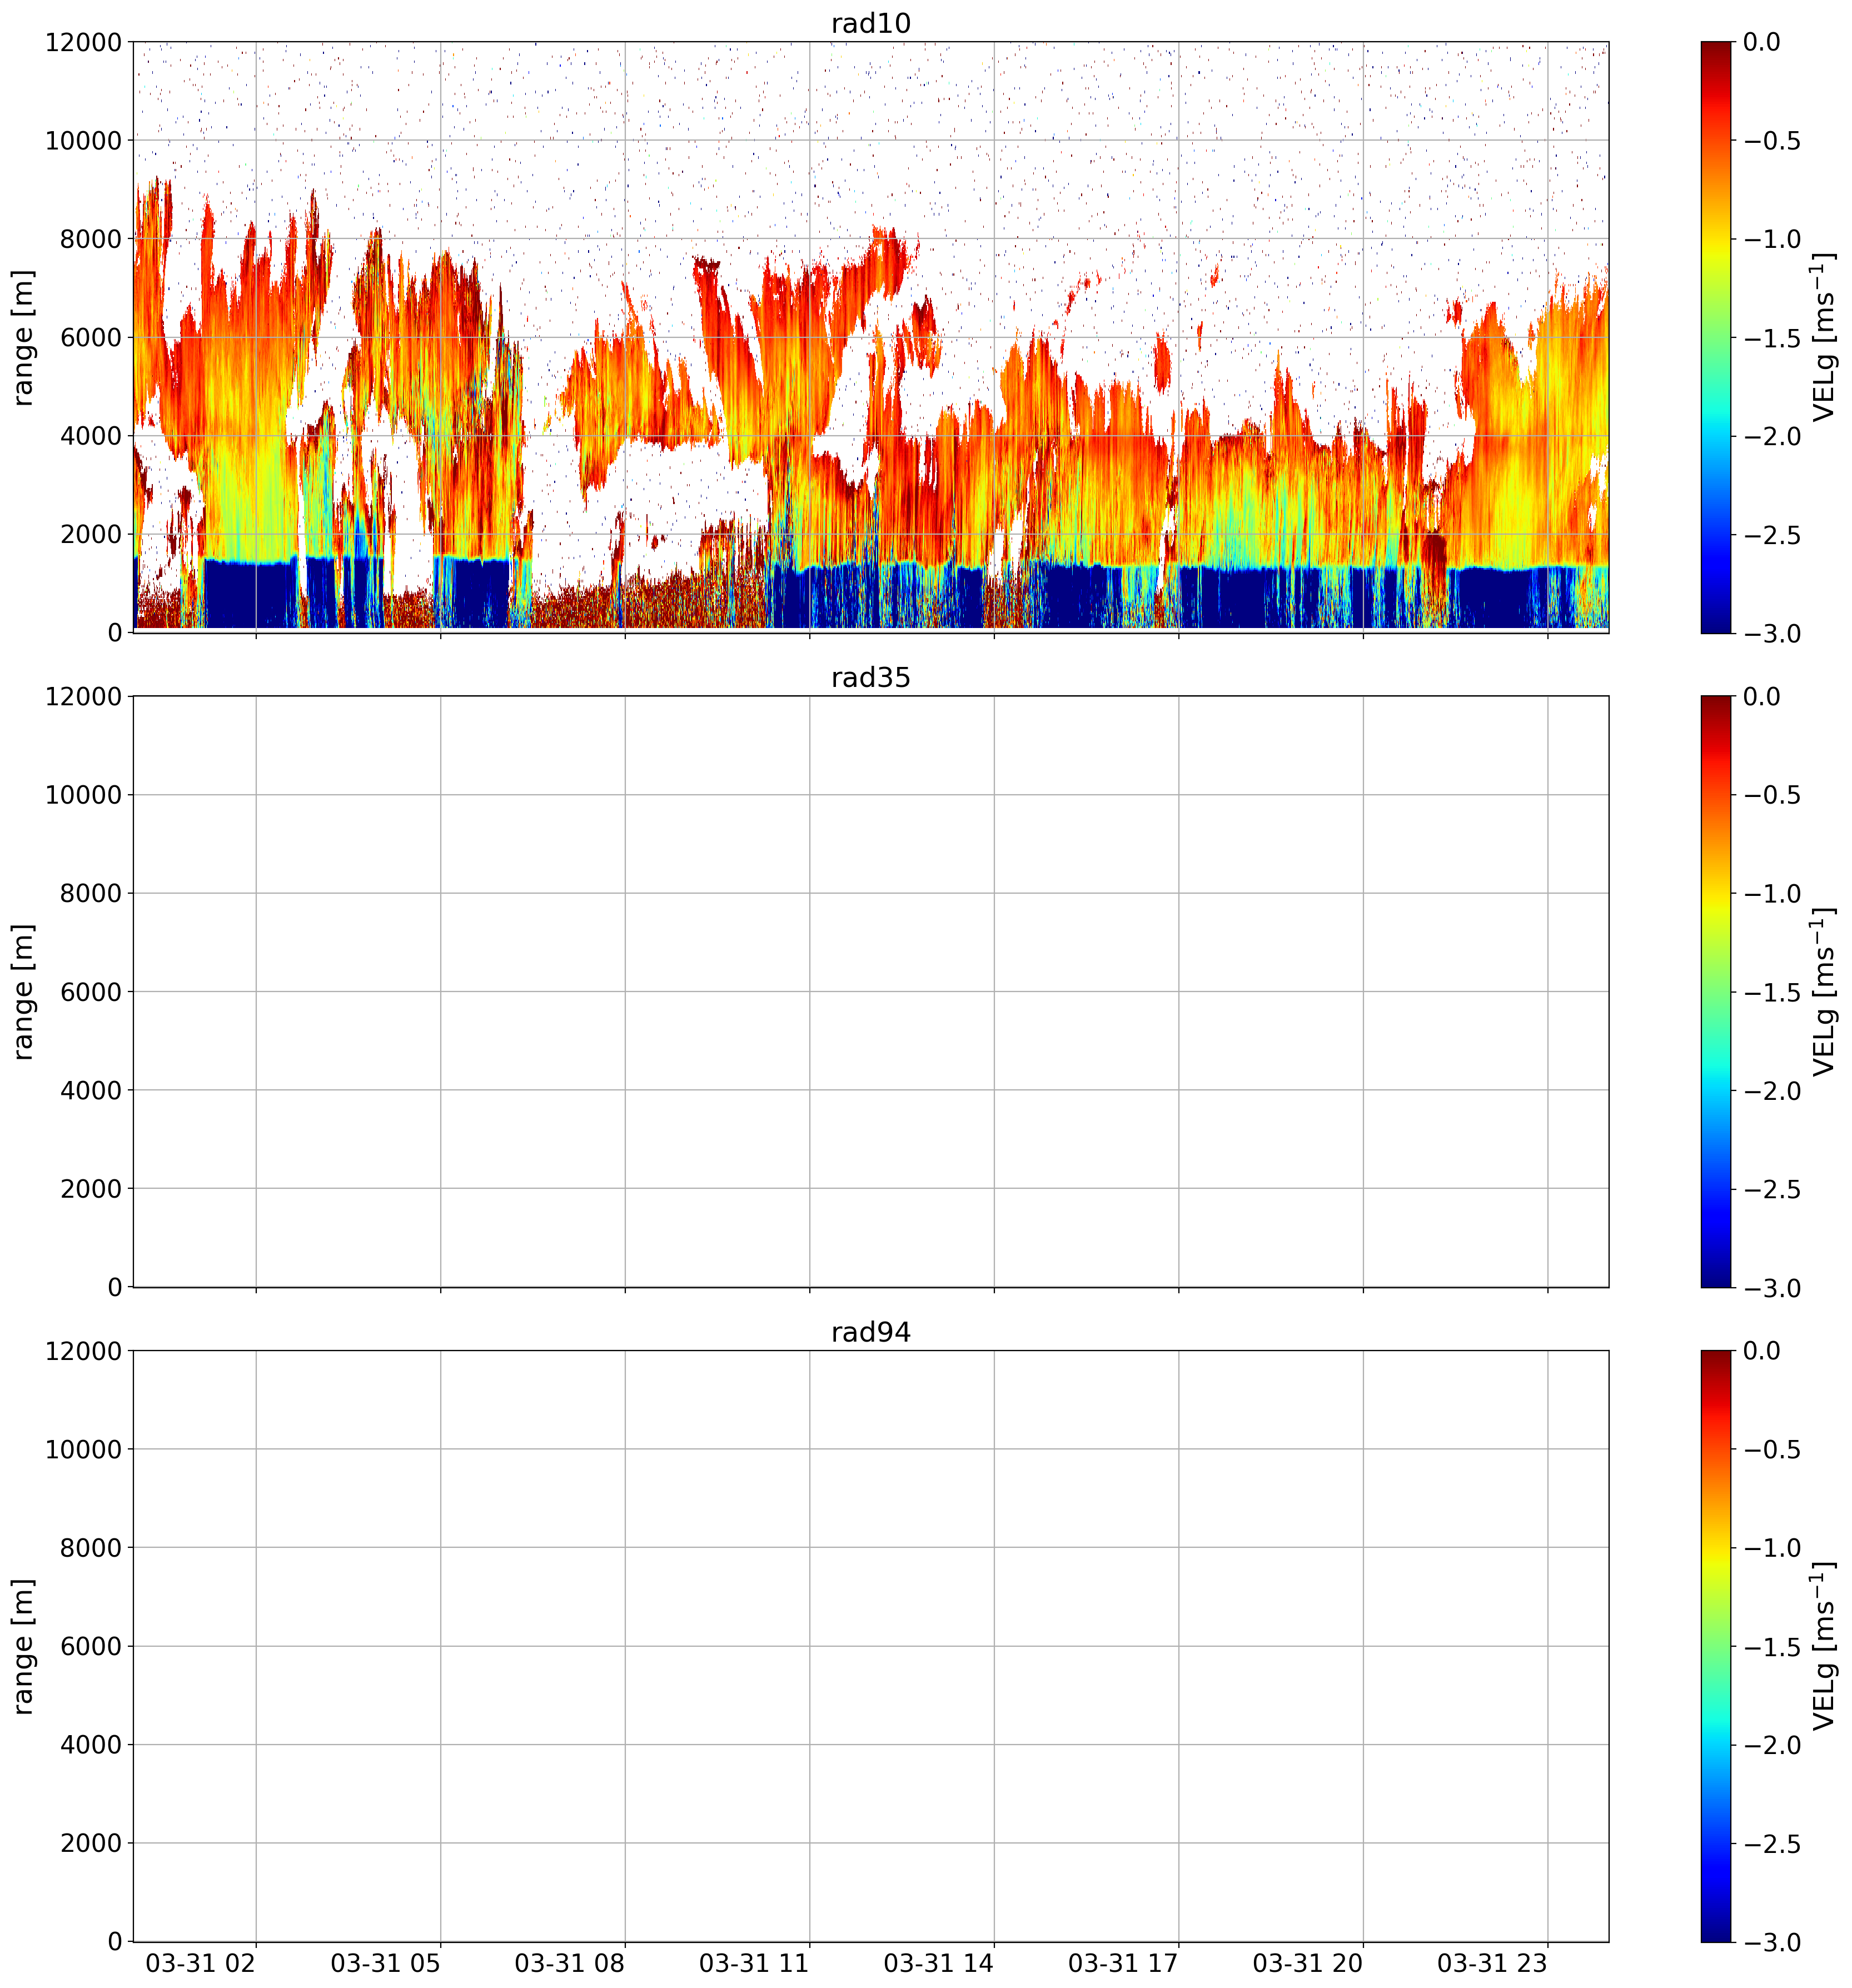The width and height of the screenshot is (1852, 1988).
Task: Click the x-axis tick label 03-31 11
Action: point(754,1963)
